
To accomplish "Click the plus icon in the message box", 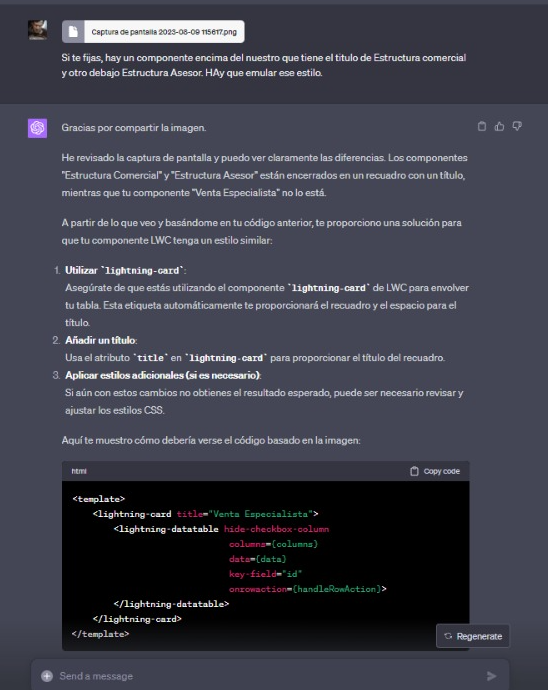I will click(x=47, y=676).
